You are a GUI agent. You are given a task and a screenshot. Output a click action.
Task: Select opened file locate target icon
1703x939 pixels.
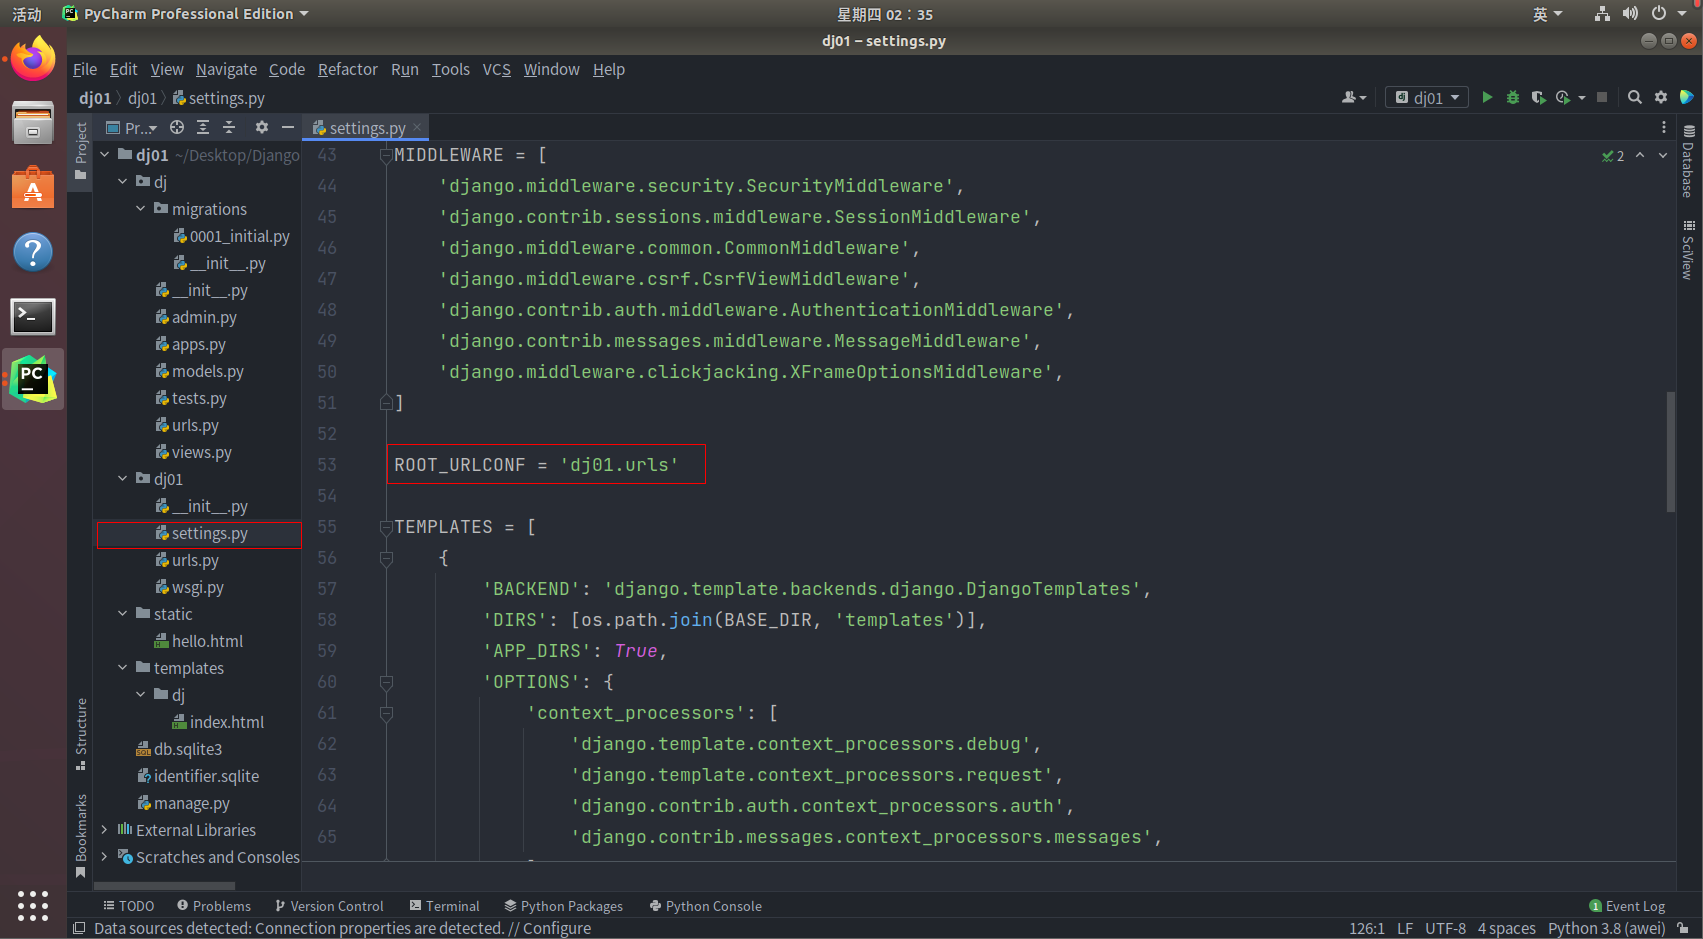(177, 127)
